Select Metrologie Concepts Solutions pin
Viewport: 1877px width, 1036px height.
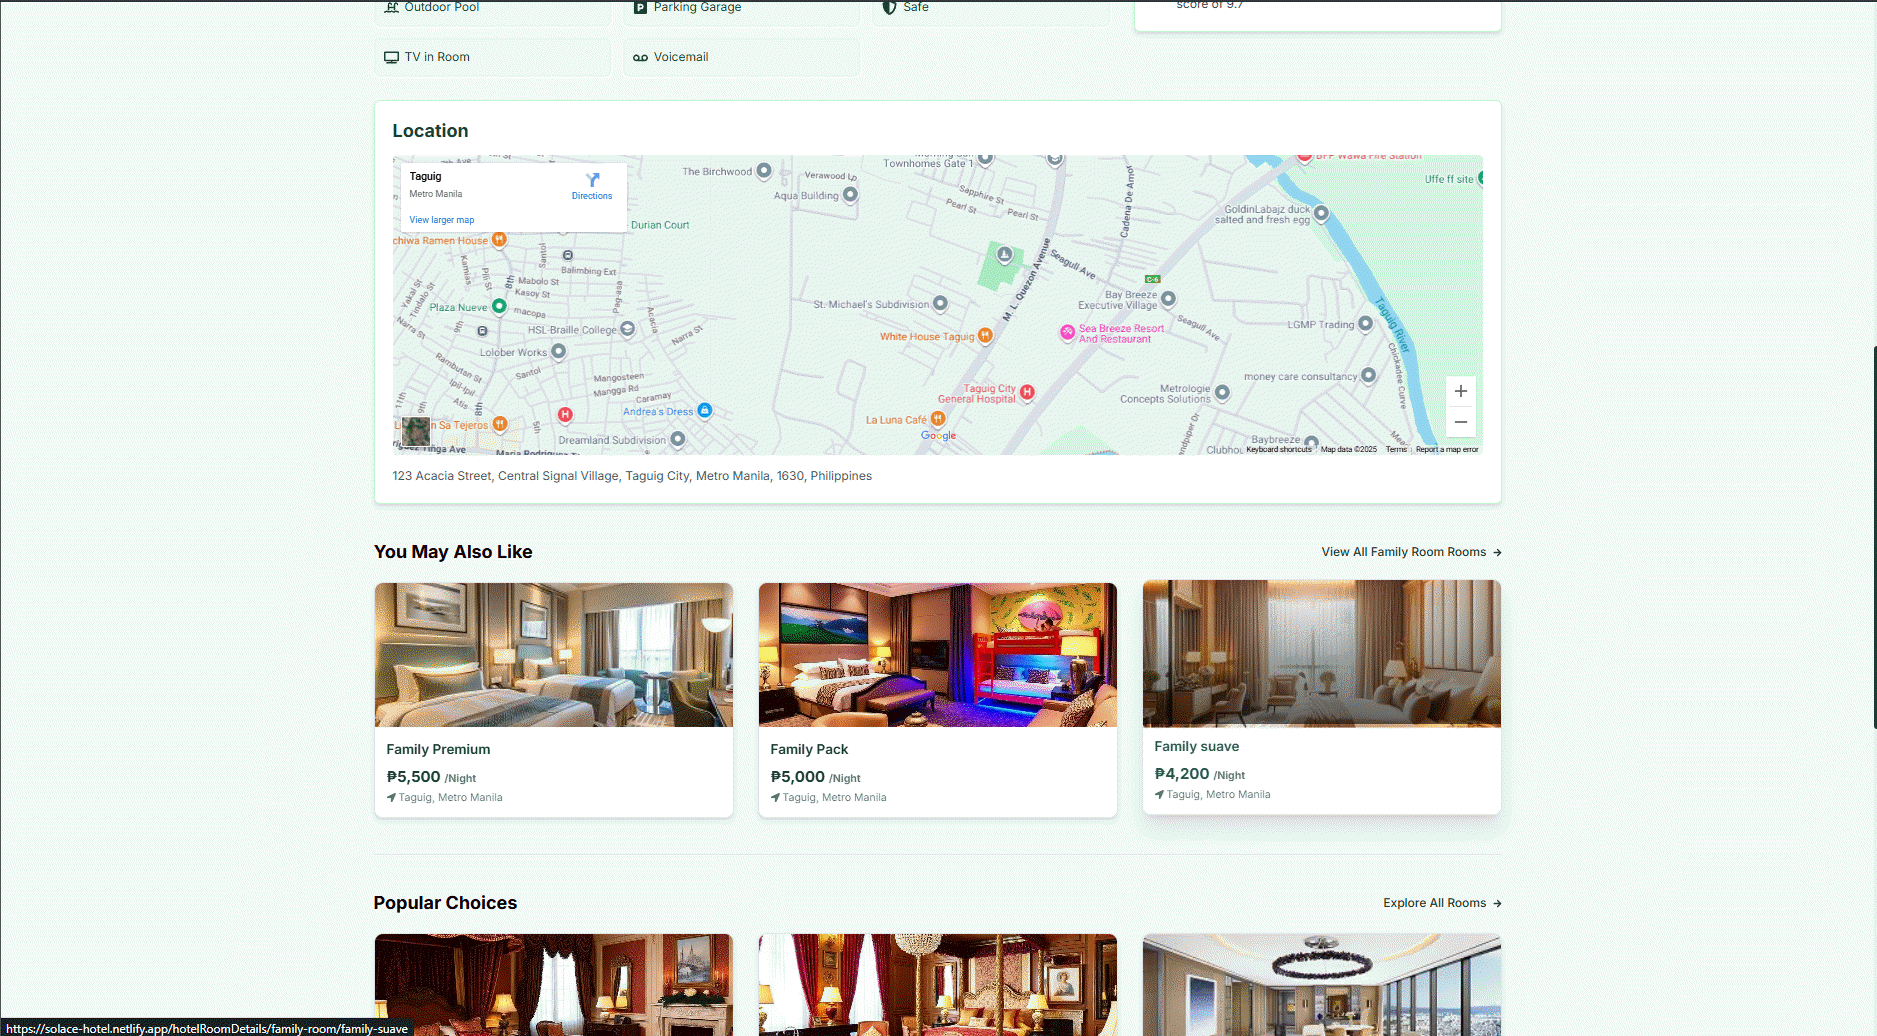point(1222,393)
